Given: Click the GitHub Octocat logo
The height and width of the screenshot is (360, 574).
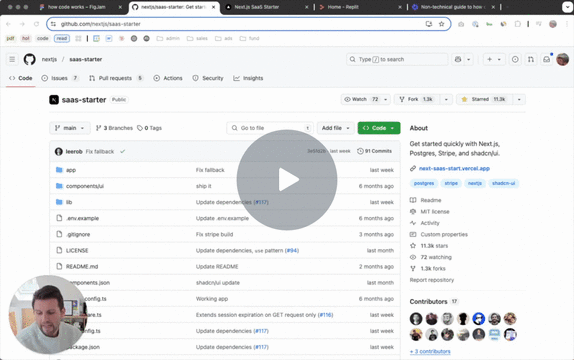Looking at the screenshot, I should (30, 59).
